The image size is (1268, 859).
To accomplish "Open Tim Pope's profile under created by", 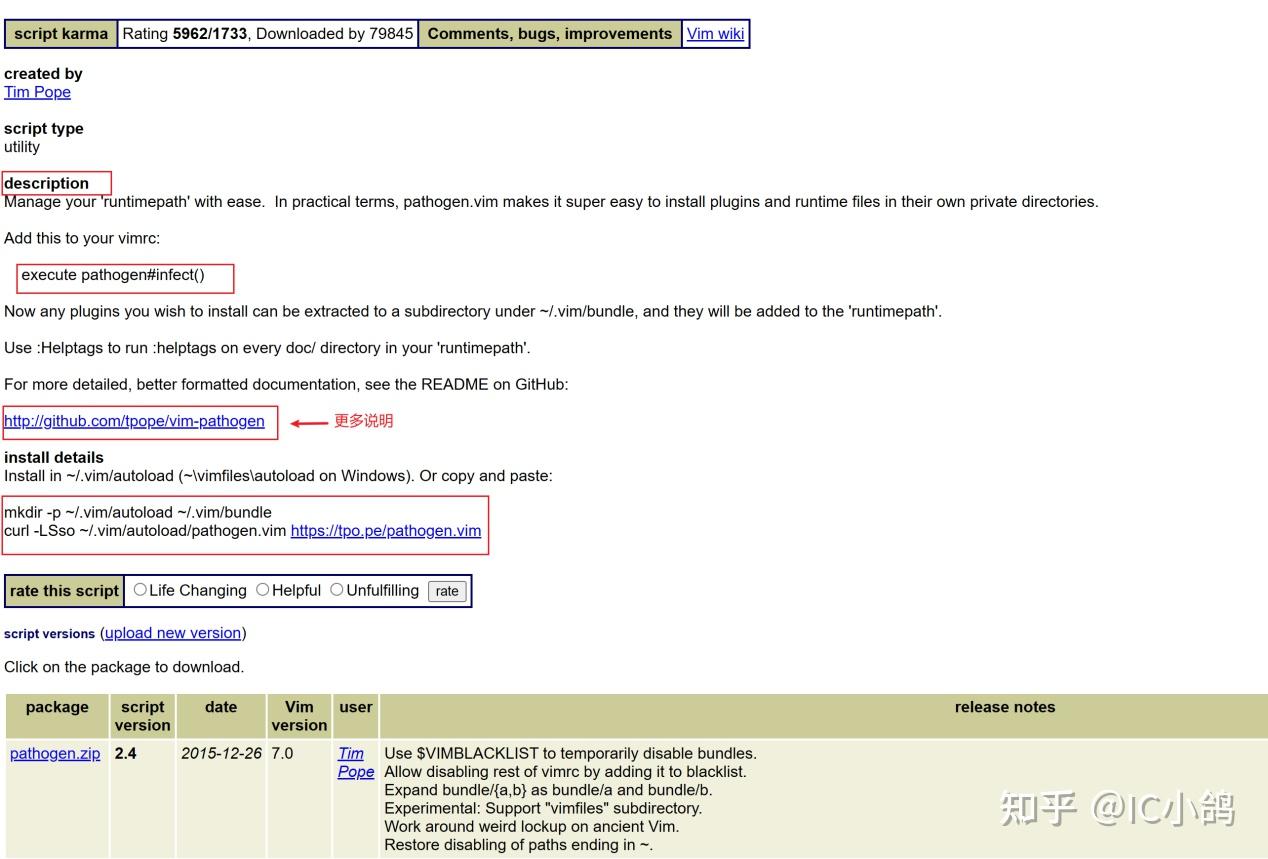I will coord(37,92).
